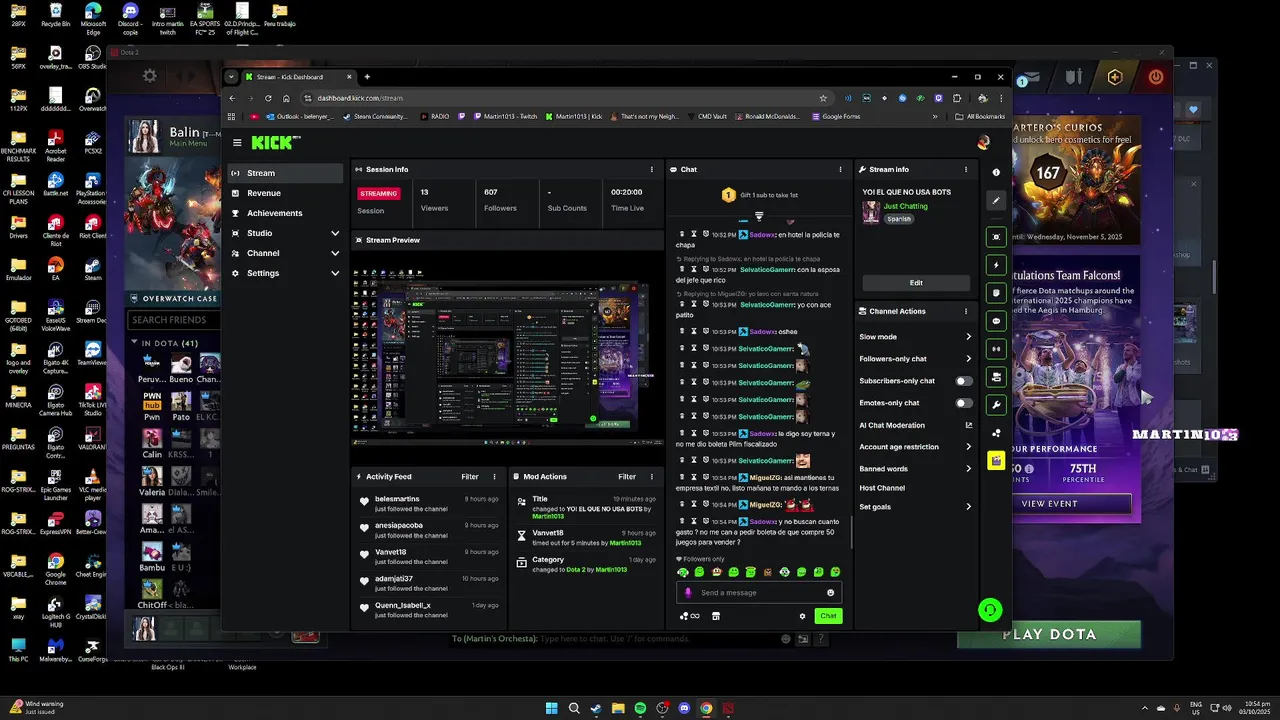This screenshot has width=1280, height=720.
Task: Switch to the Stream - Kick Dashboard tab
Action: click(298, 77)
